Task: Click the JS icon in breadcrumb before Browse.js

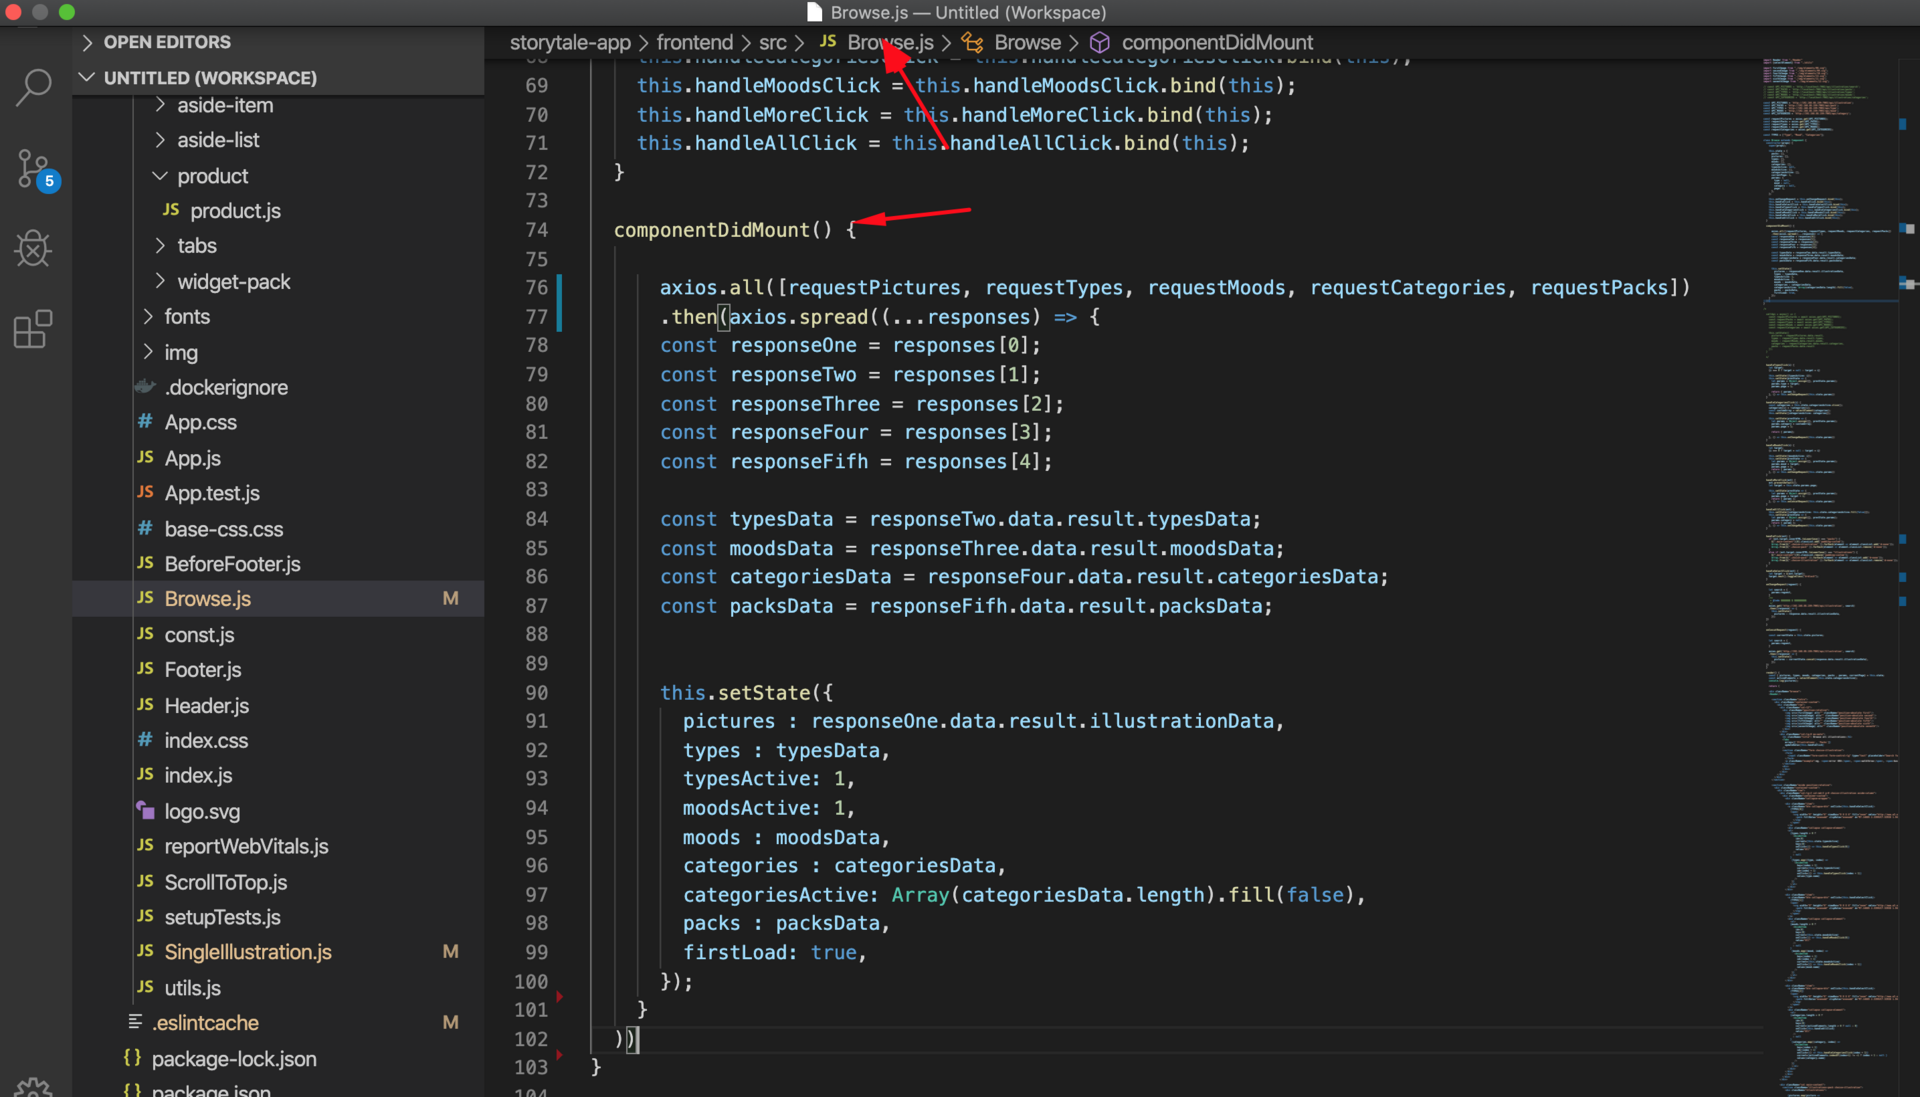Action: pos(828,42)
